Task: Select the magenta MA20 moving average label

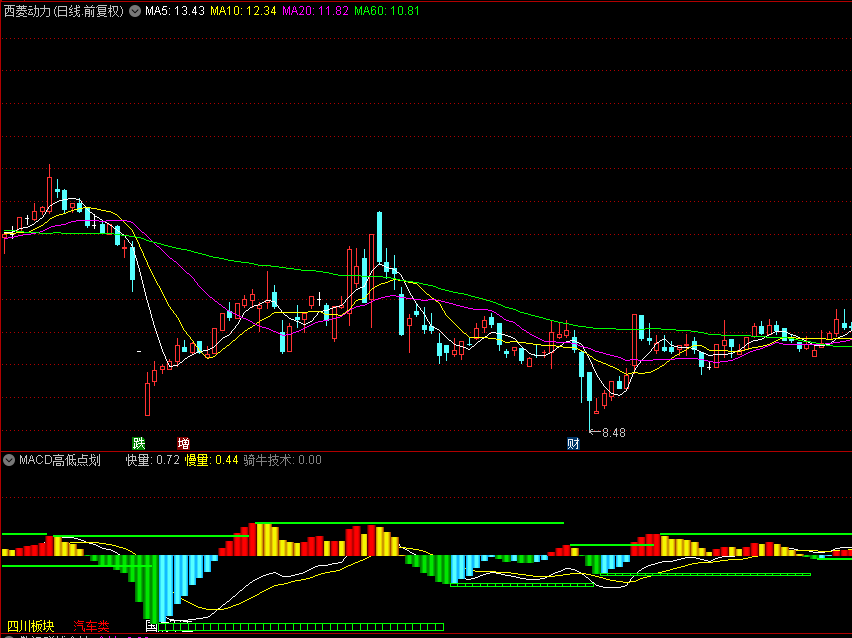Action: [x=316, y=11]
